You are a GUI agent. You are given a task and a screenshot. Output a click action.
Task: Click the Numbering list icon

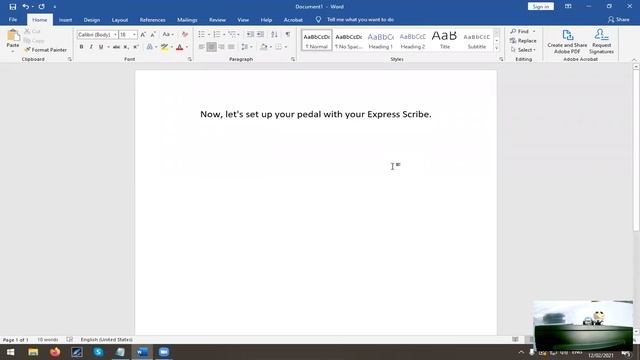(217, 35)
